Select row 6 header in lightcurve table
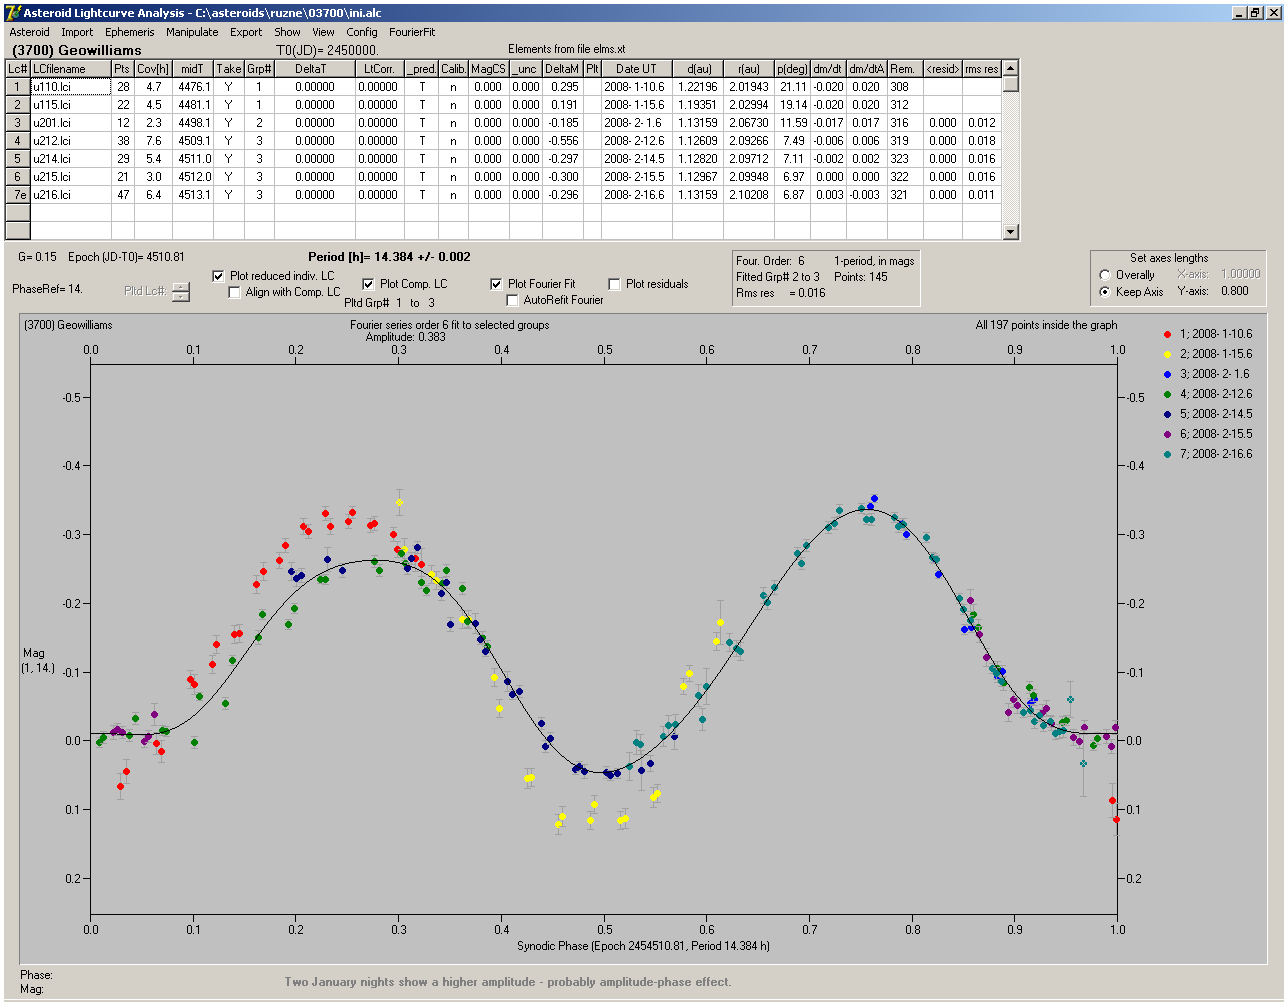This screenshot has width=1288, height=1002. pyautogui.click(x=18, y=177)
